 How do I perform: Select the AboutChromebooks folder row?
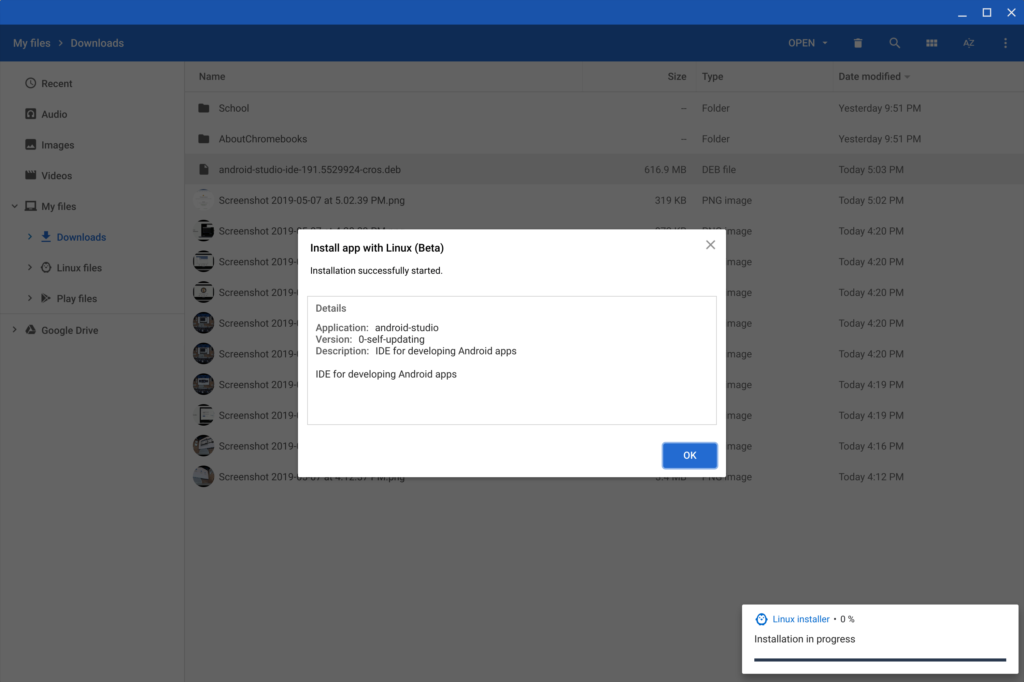604,139
